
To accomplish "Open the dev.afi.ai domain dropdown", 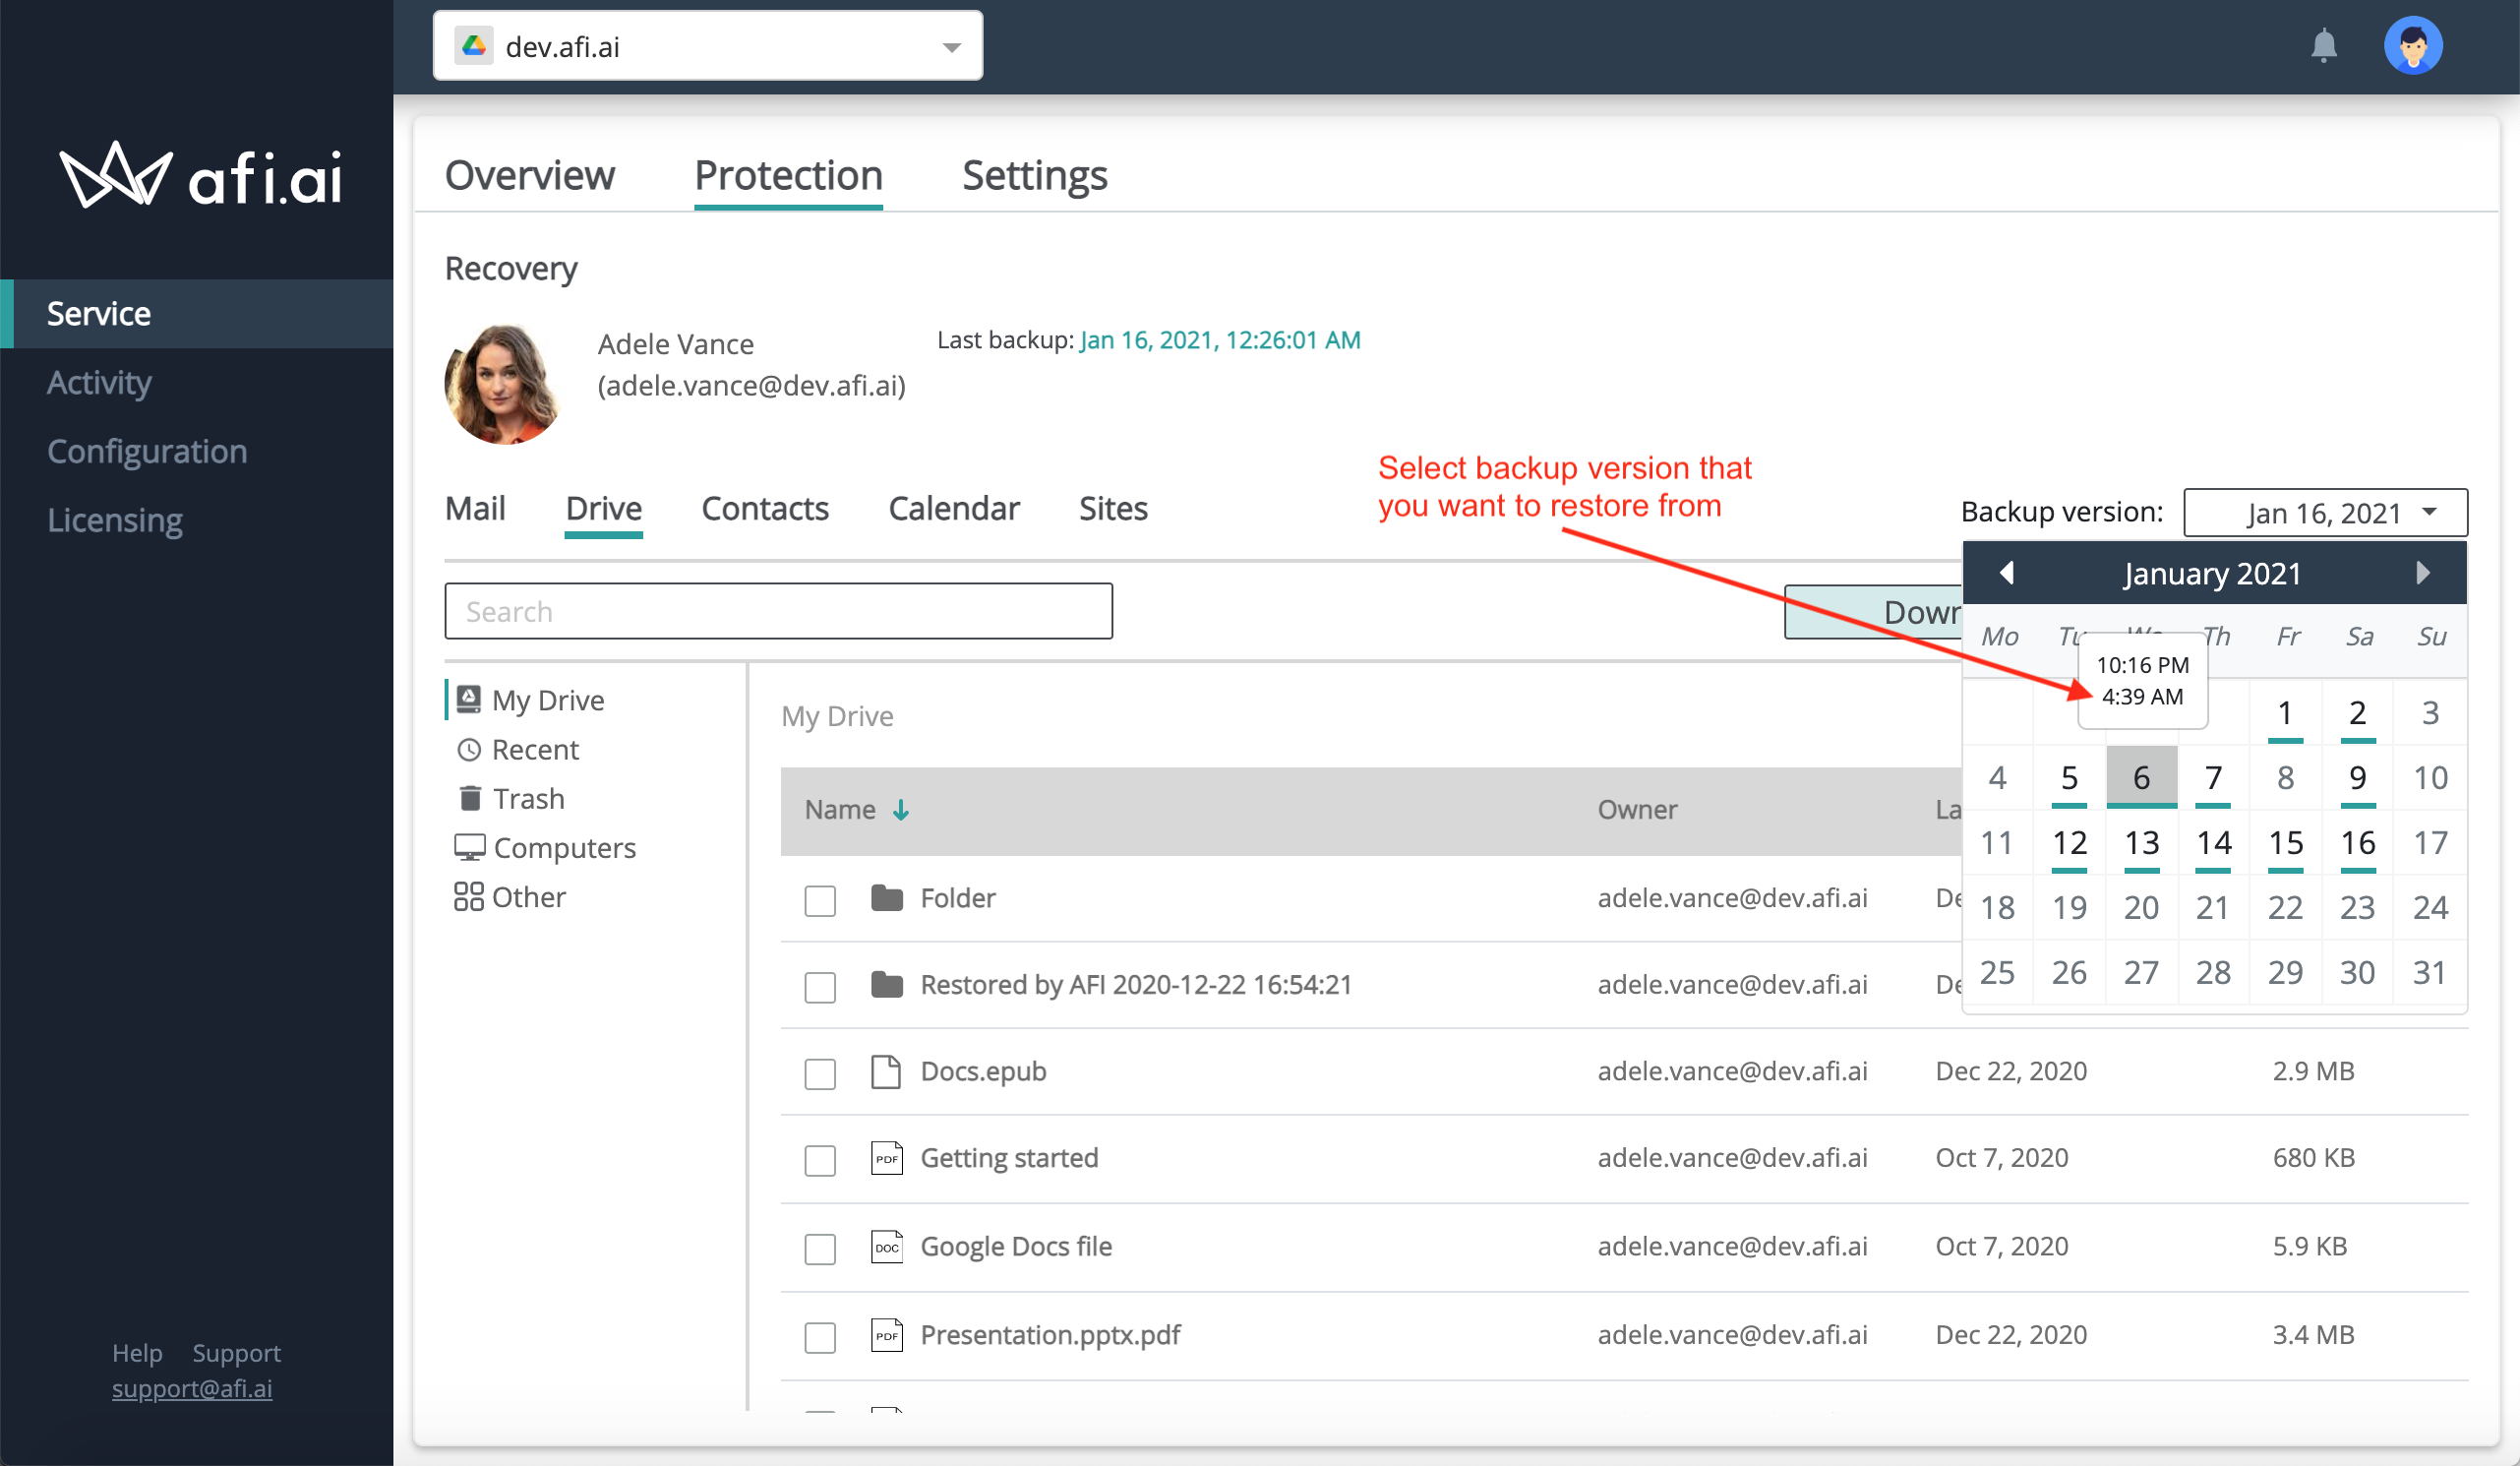I will pos(708,46).
